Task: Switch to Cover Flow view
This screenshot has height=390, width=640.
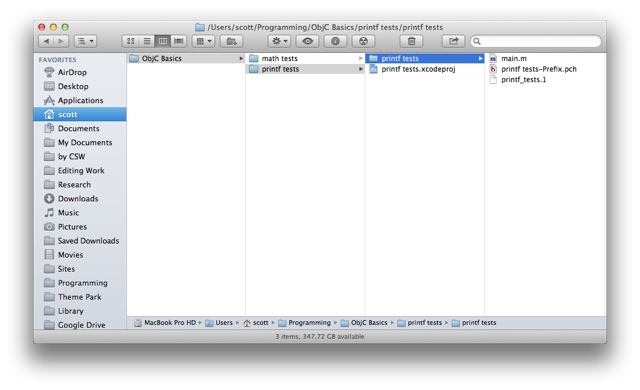Action: click(179, 41)
